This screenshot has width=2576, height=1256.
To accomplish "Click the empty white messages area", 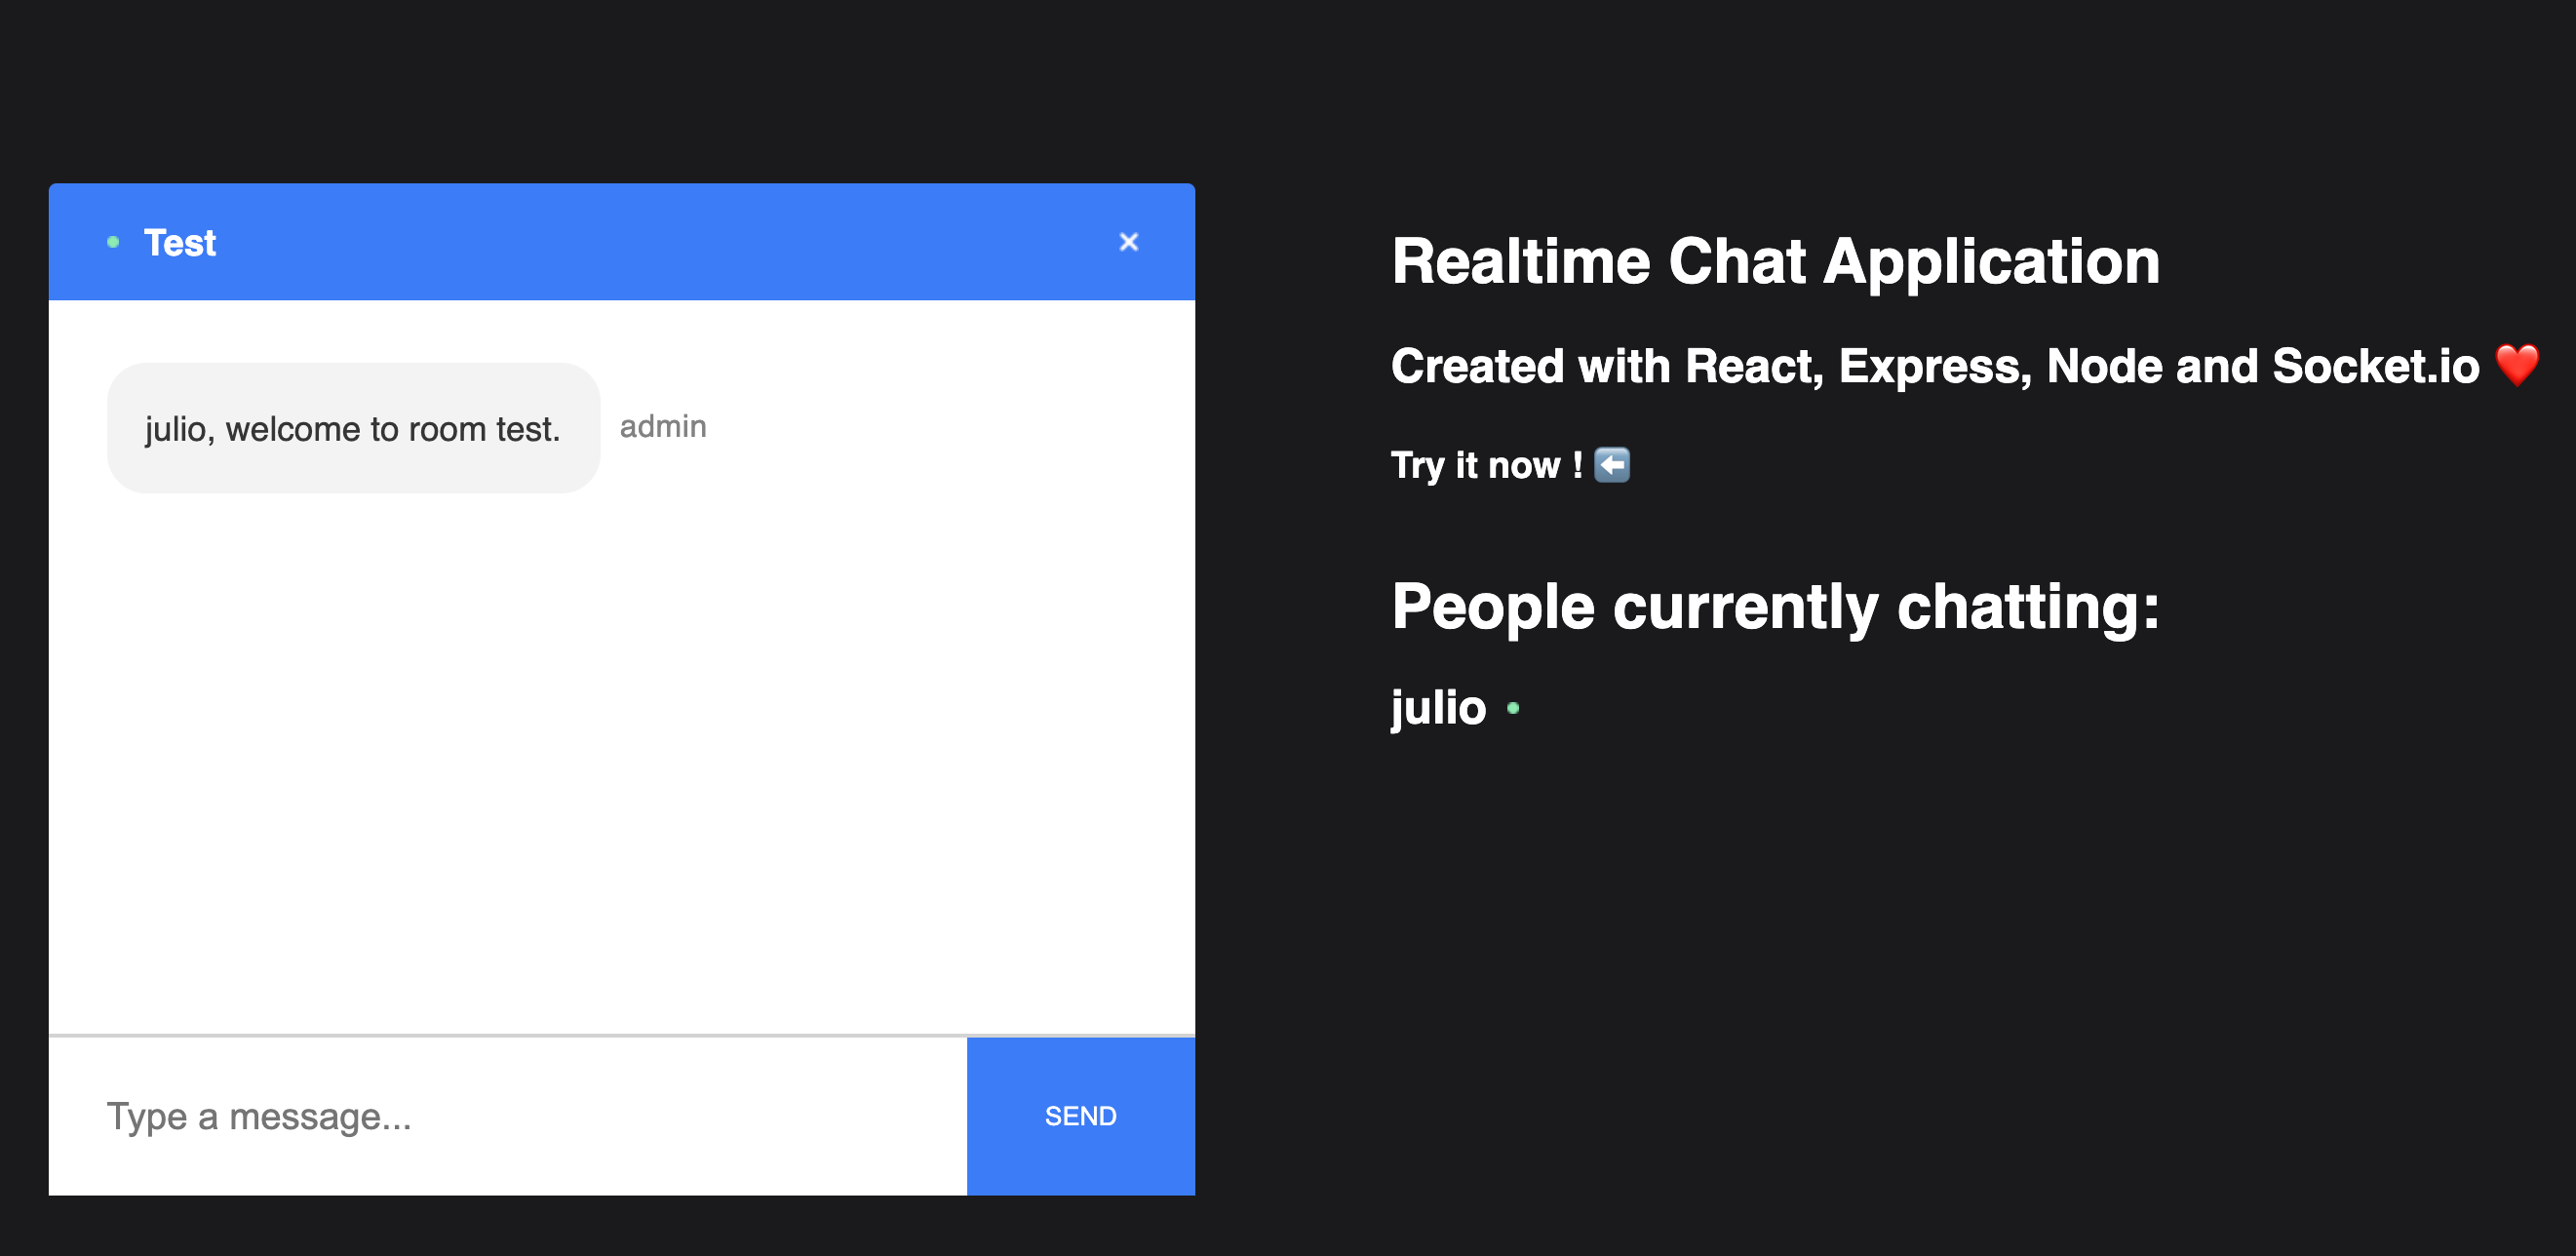I will [621, 760].
